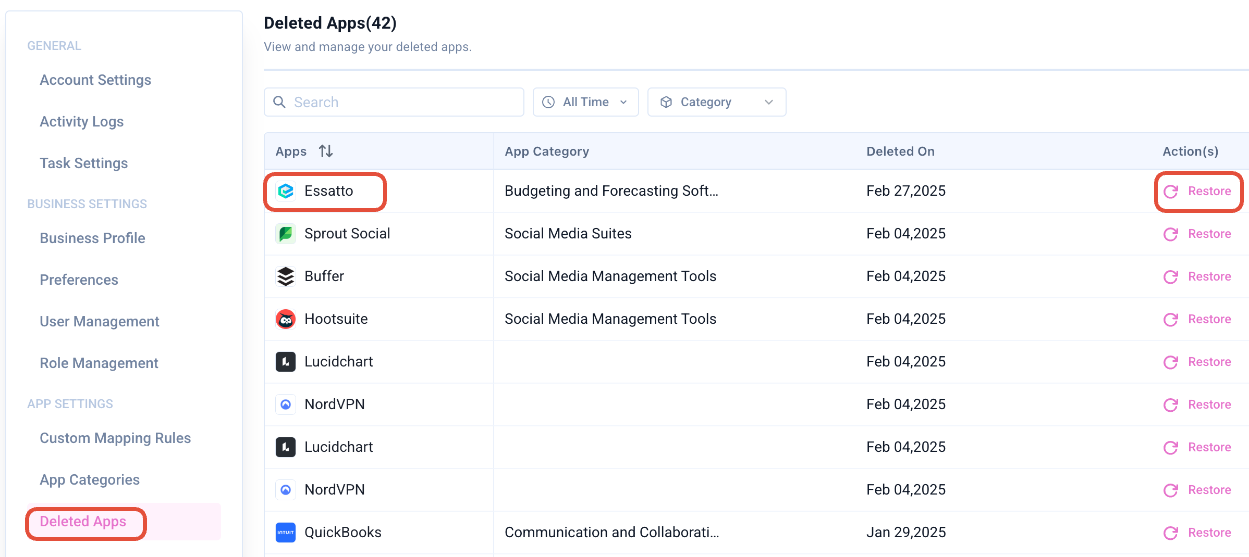Restore the Sprout Social app

pyautogui.click(x=1198, y=234)
